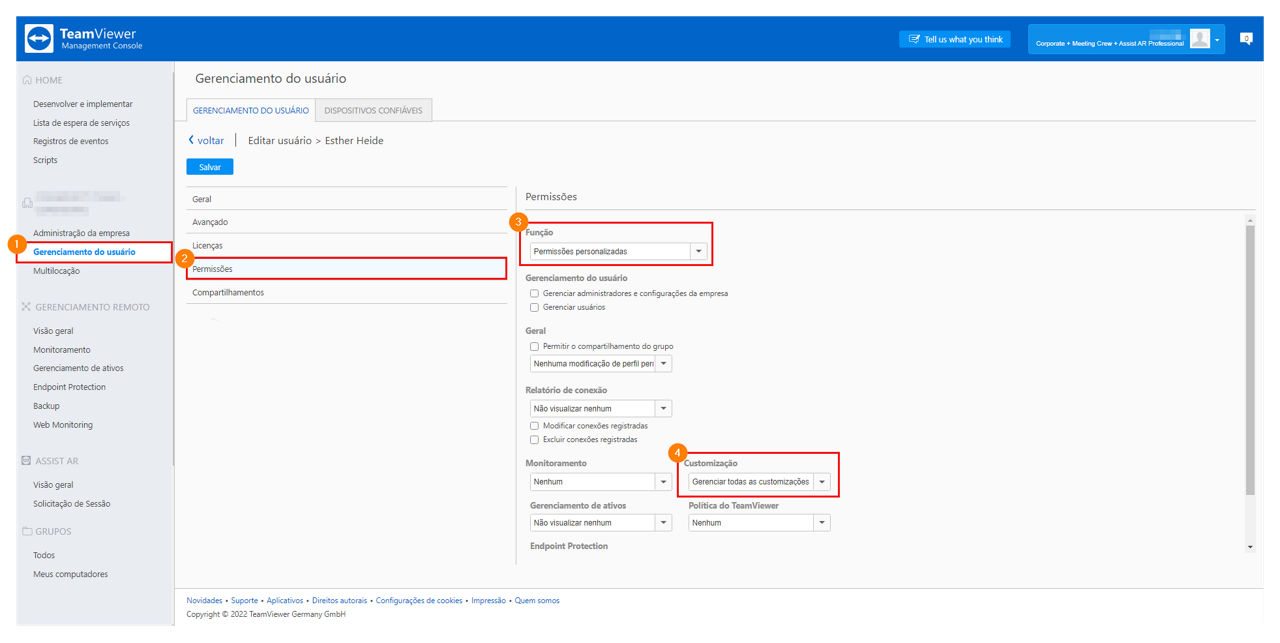Open Endpoint Protection in sidebar
This screenshot has height=643, width=1280.
tap(69, 387)
